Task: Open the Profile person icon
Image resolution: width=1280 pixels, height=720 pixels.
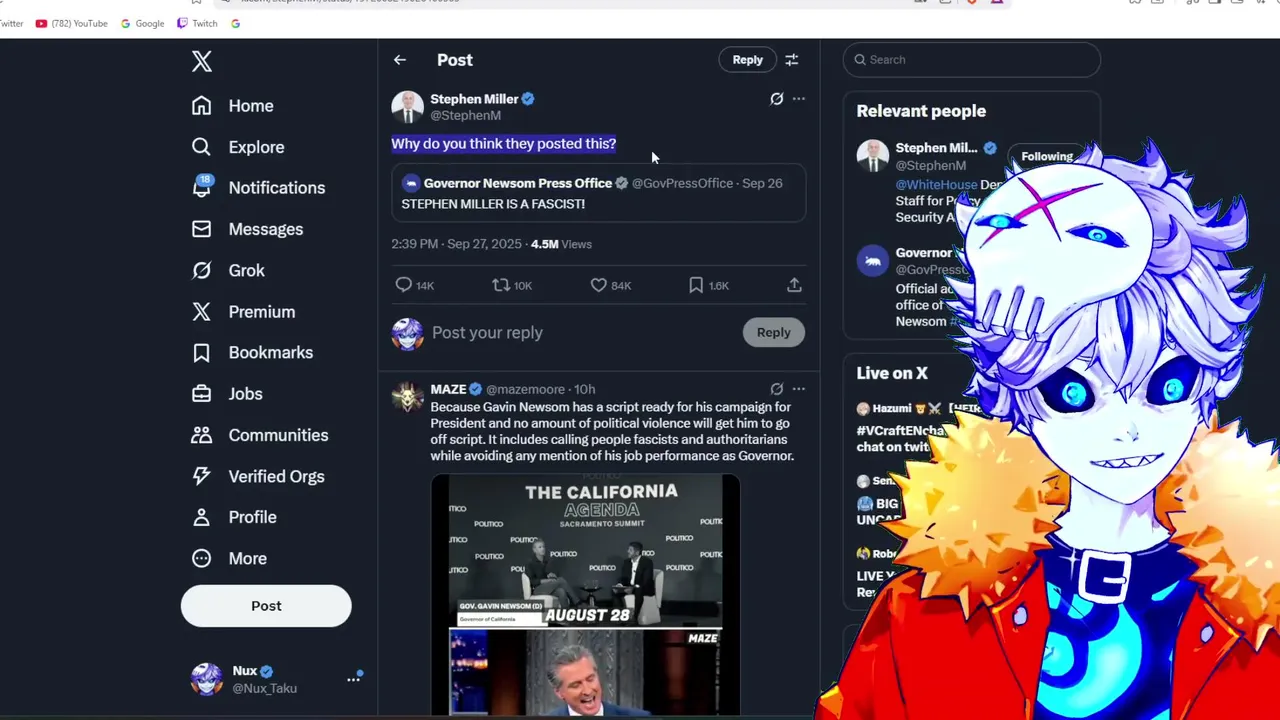Action: click(x=202, y=517)
